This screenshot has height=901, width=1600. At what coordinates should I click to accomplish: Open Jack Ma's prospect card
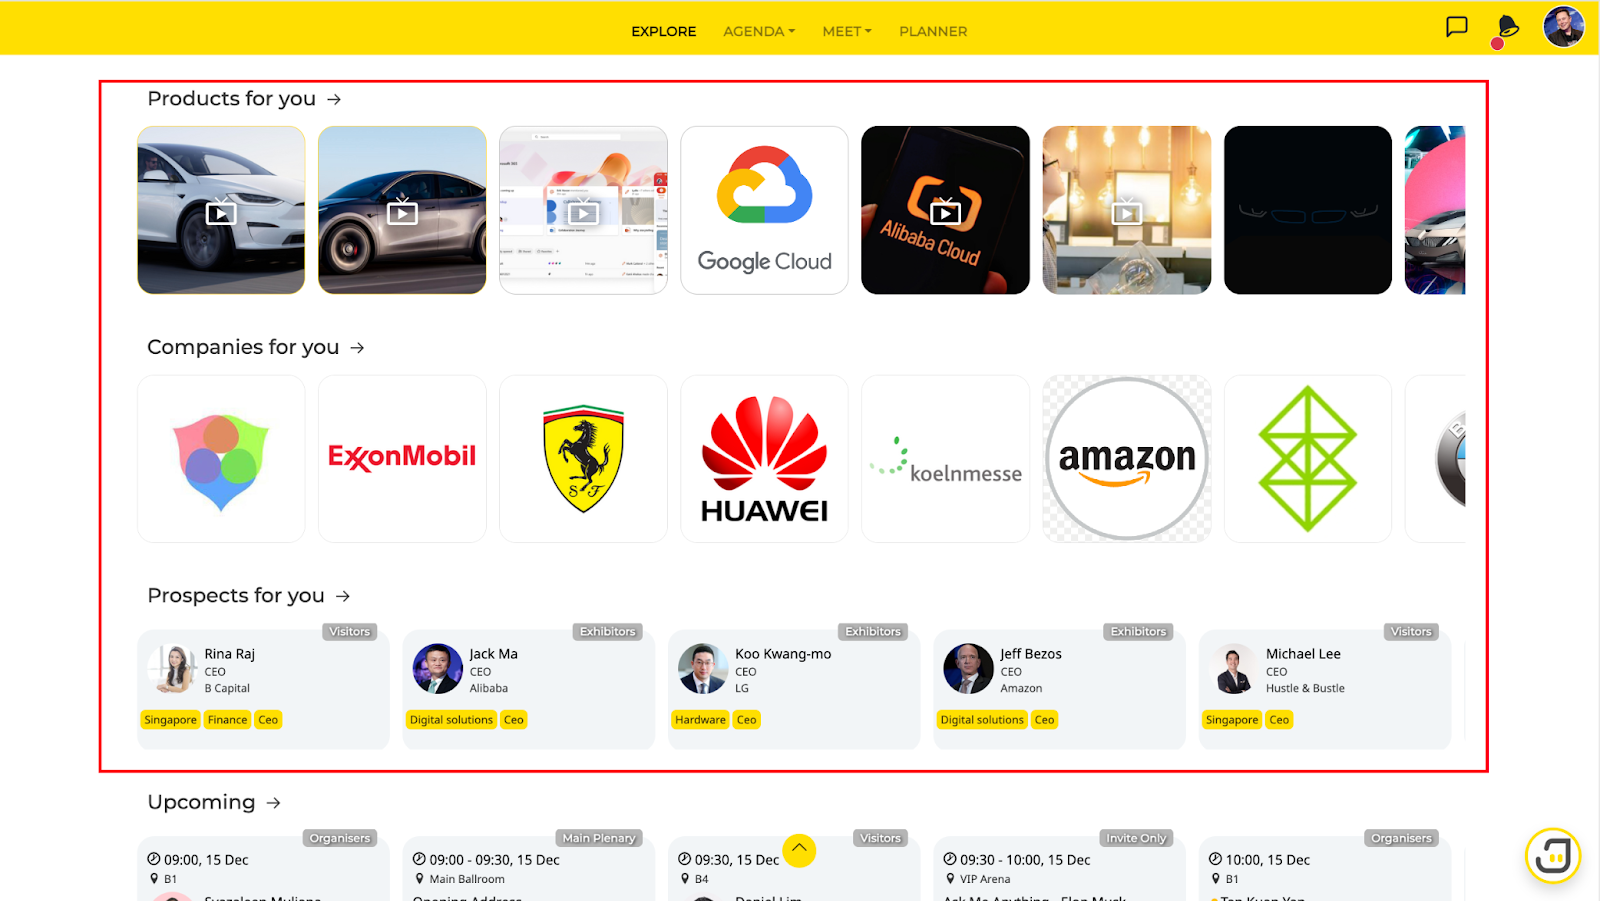pyautogui.click(x=528, y=689)
